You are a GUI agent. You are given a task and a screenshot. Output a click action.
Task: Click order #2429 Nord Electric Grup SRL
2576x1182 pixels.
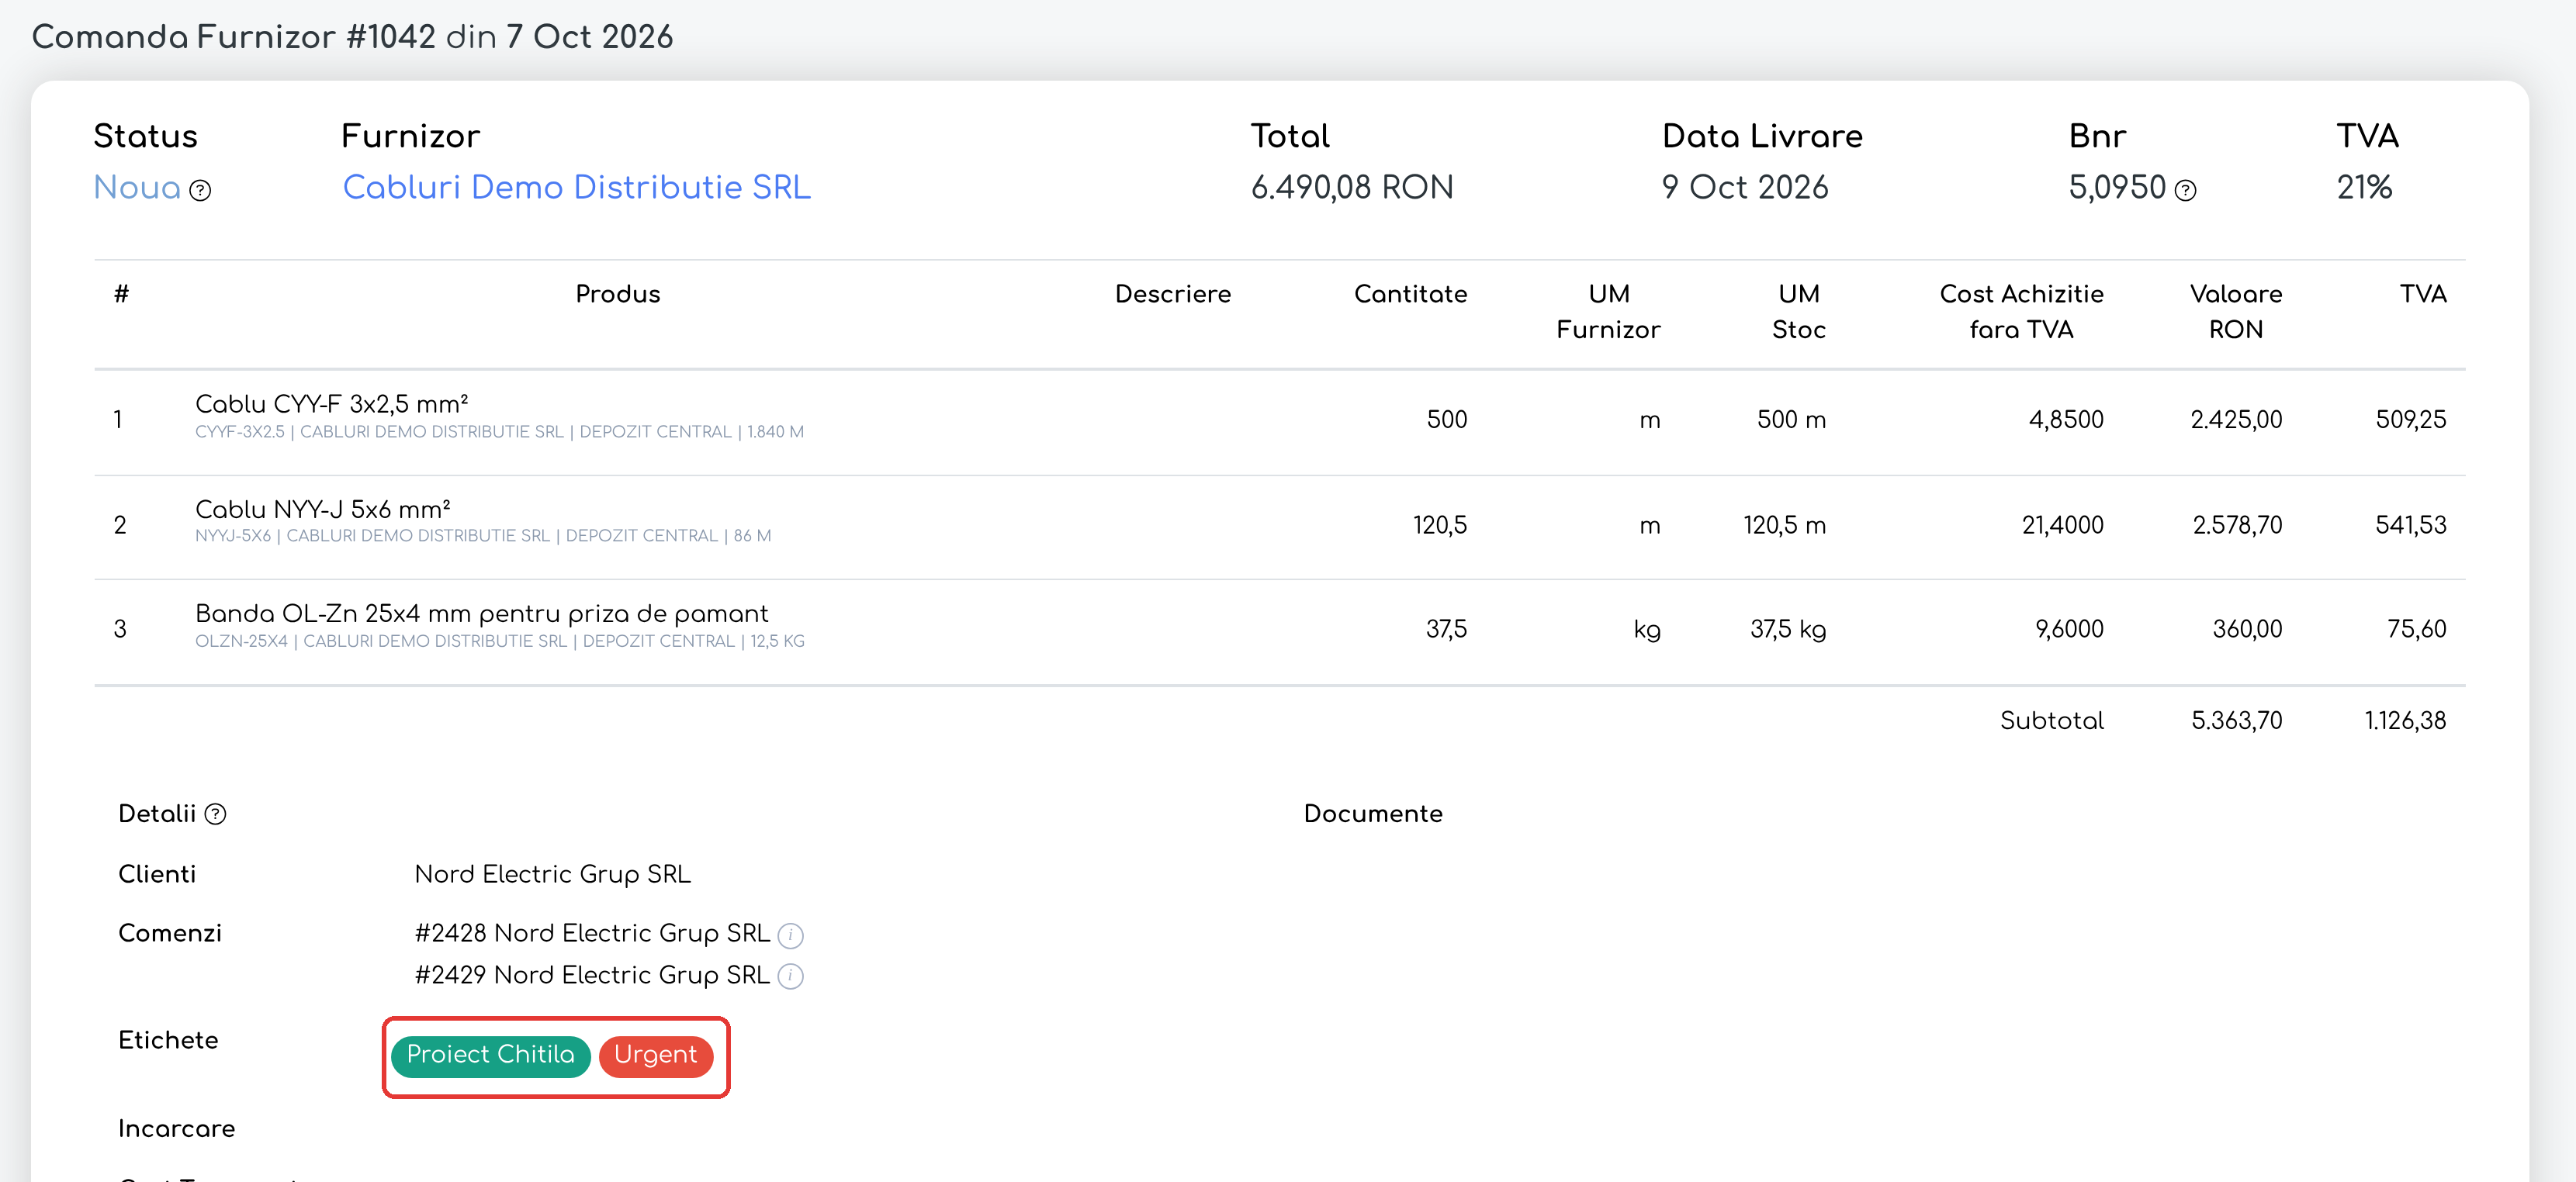coord(592,975)
